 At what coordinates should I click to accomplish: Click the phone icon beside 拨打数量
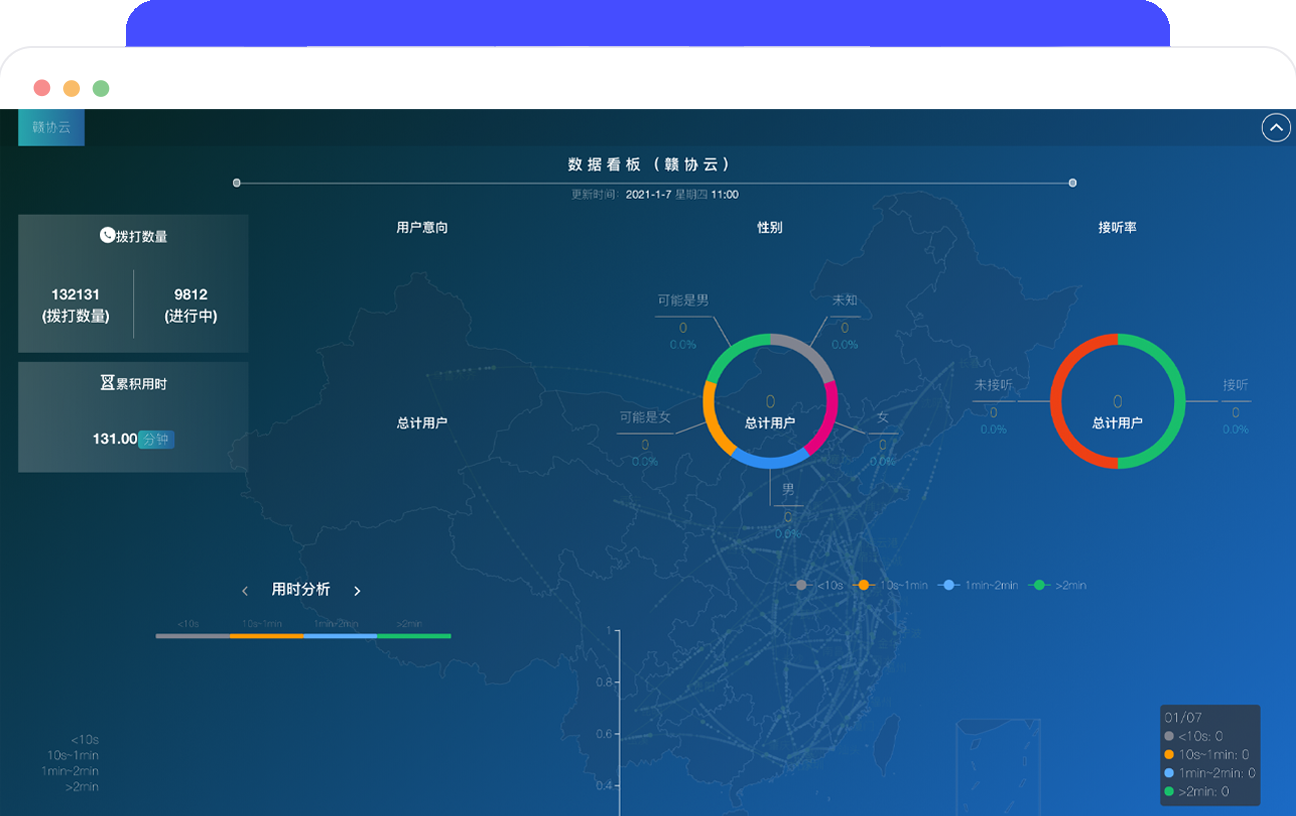tap(107, 235)
